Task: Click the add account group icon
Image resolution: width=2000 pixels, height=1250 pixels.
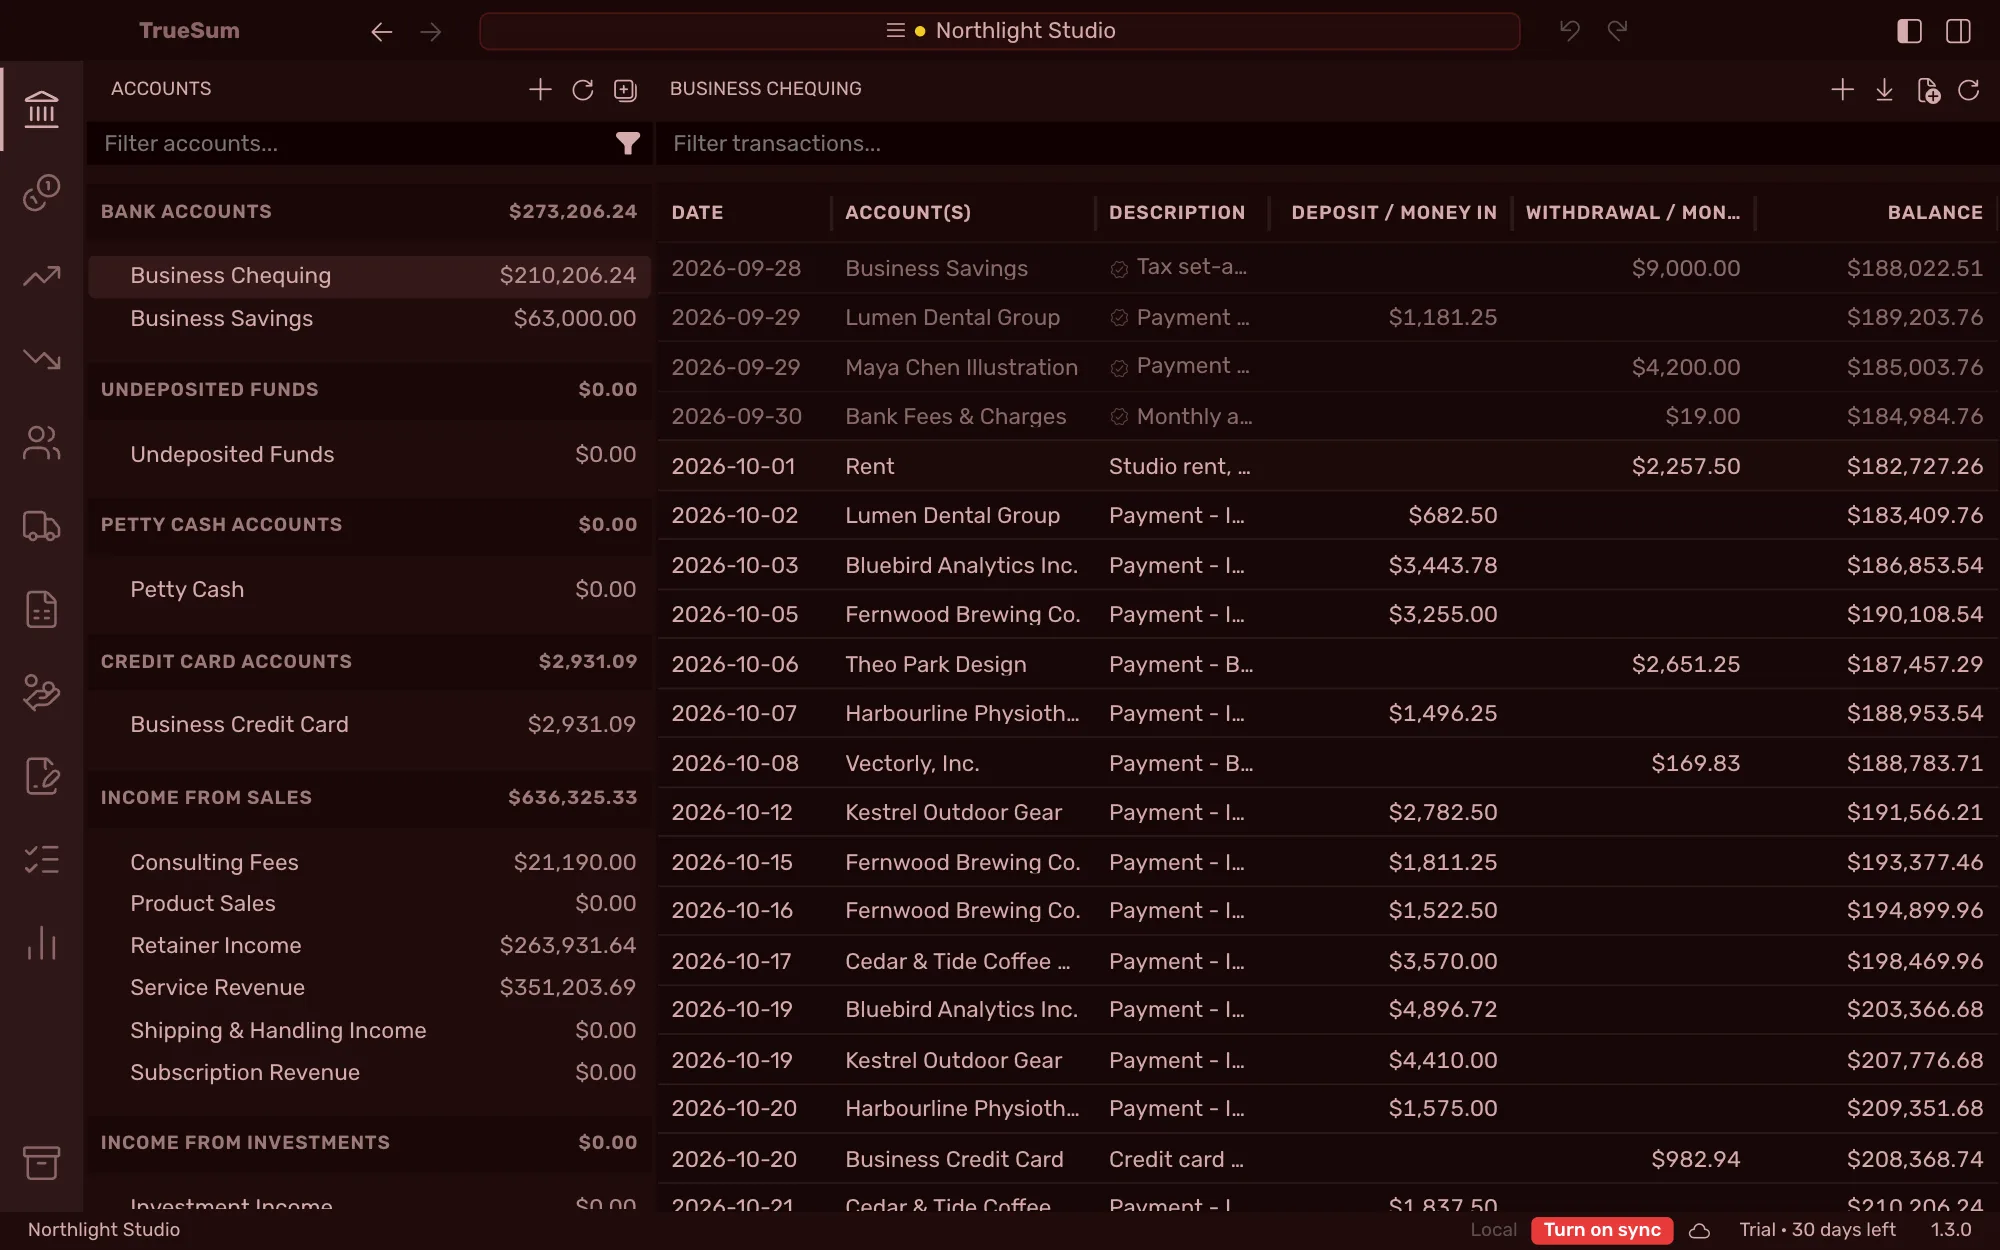Action: (625, 90)
